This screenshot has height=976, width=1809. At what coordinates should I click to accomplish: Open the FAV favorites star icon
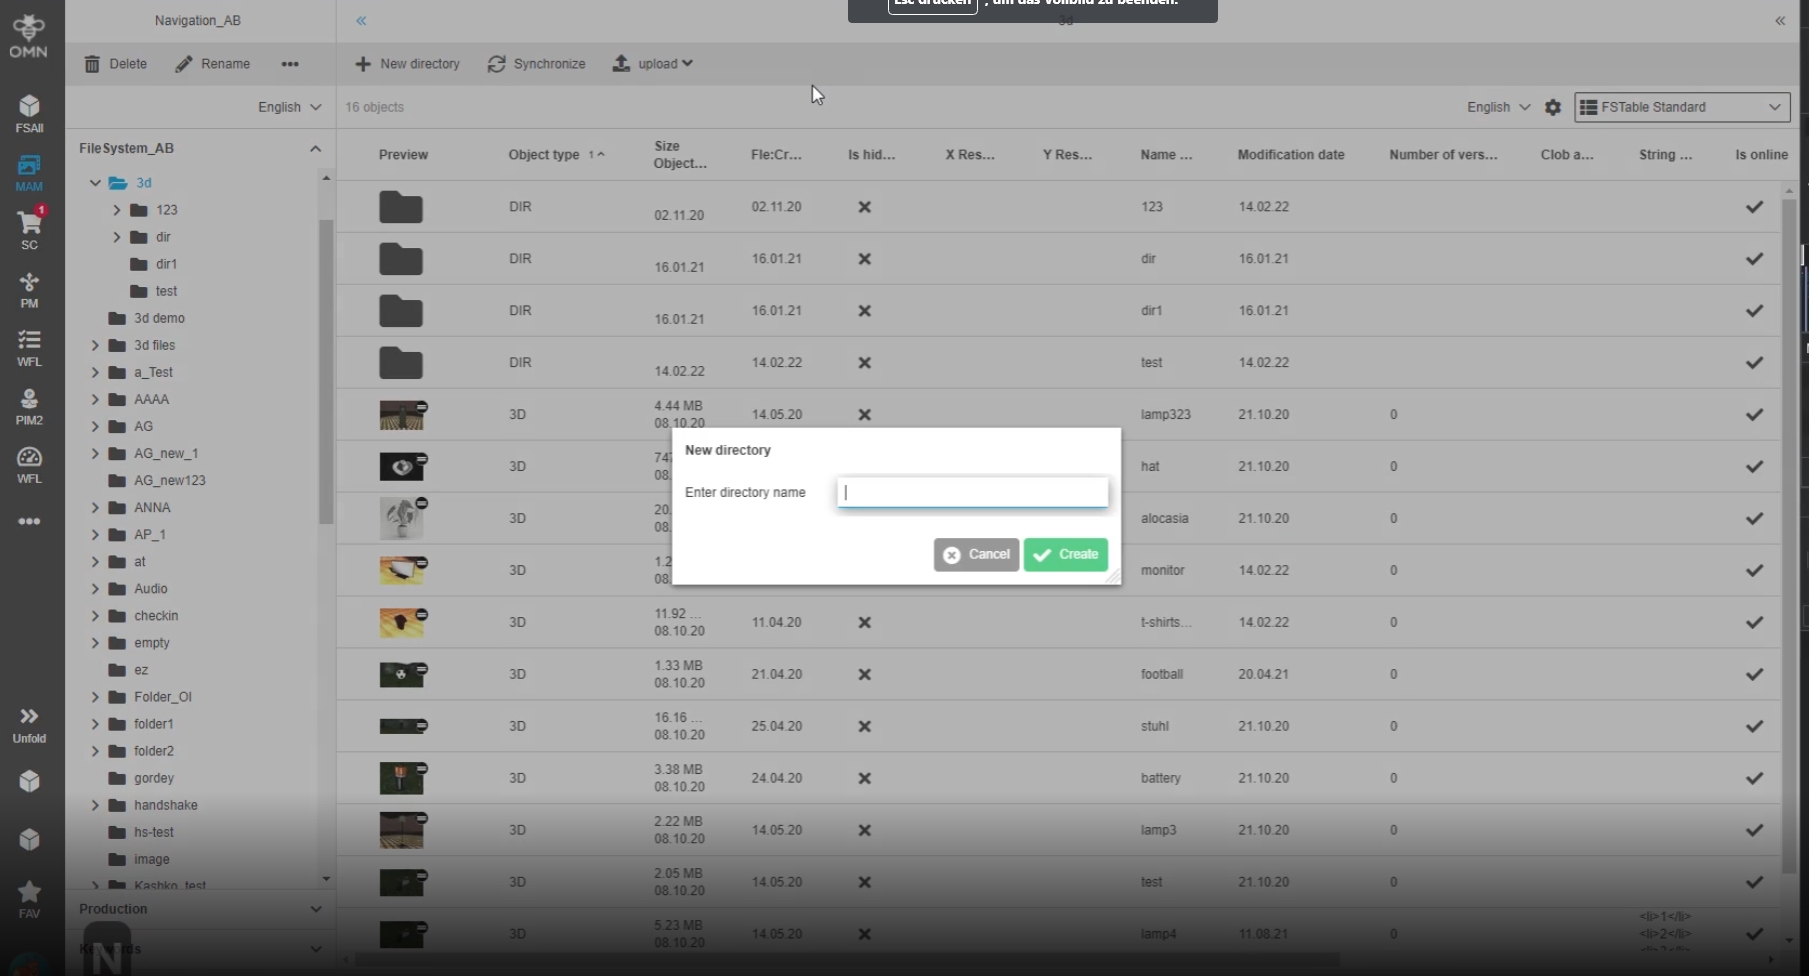(x=29, y=897)
